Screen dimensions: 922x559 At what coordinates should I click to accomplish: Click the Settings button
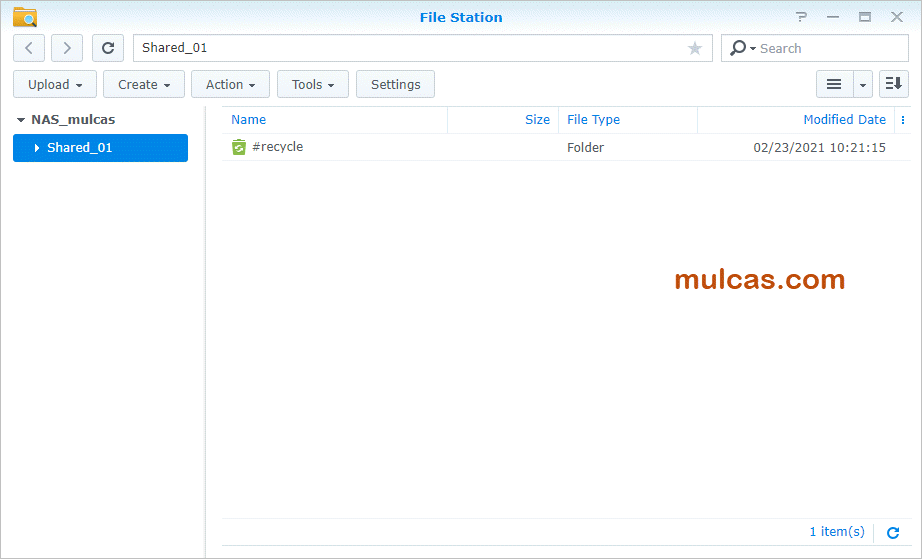395,85
